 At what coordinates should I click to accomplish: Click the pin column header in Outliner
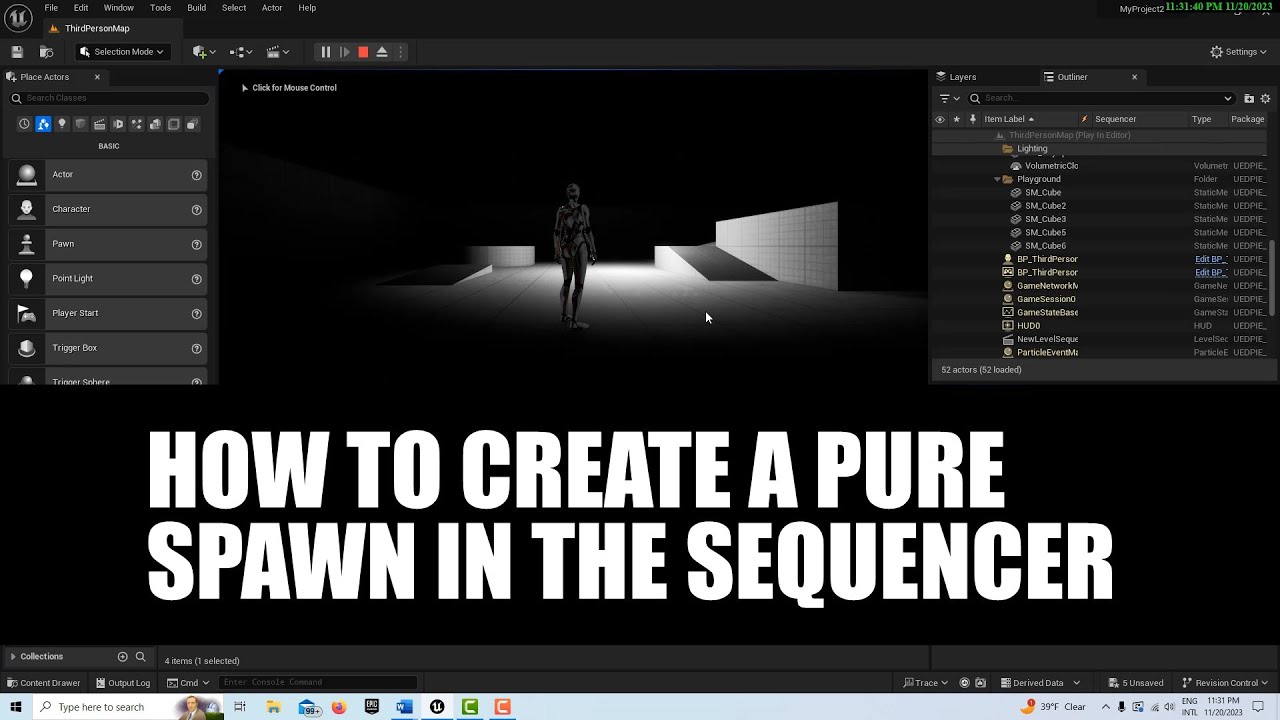coord(972,119)
